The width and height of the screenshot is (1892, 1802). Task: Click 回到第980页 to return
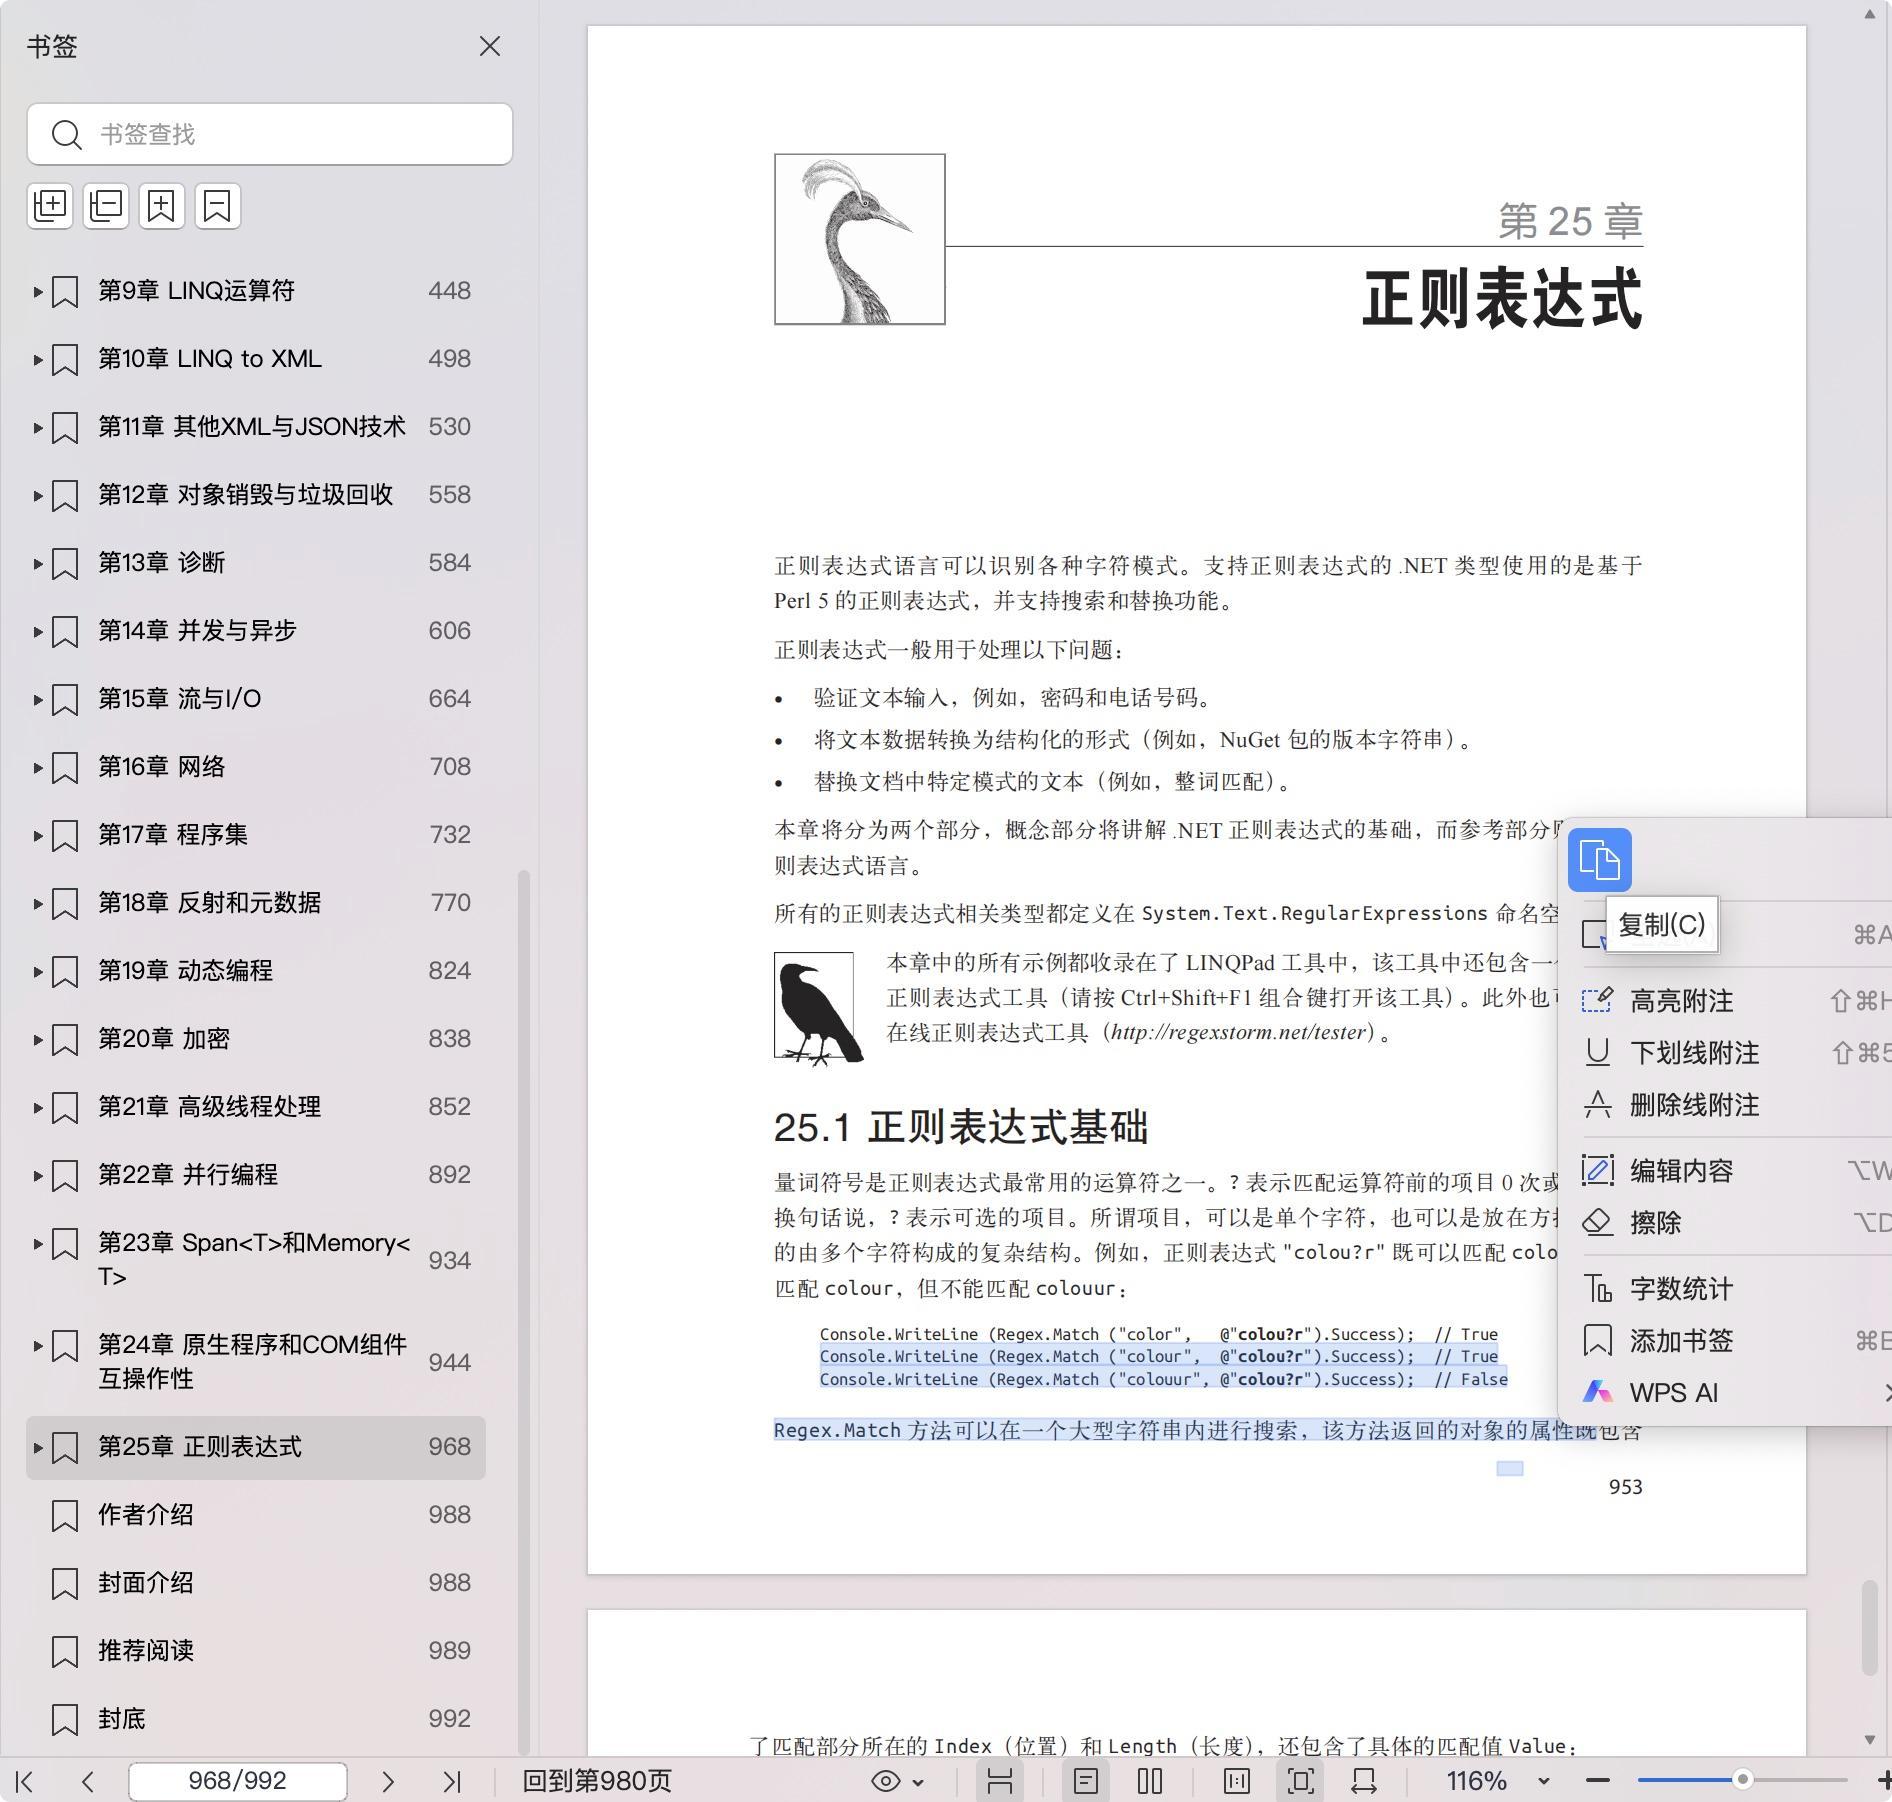[x=597, y=1781]
